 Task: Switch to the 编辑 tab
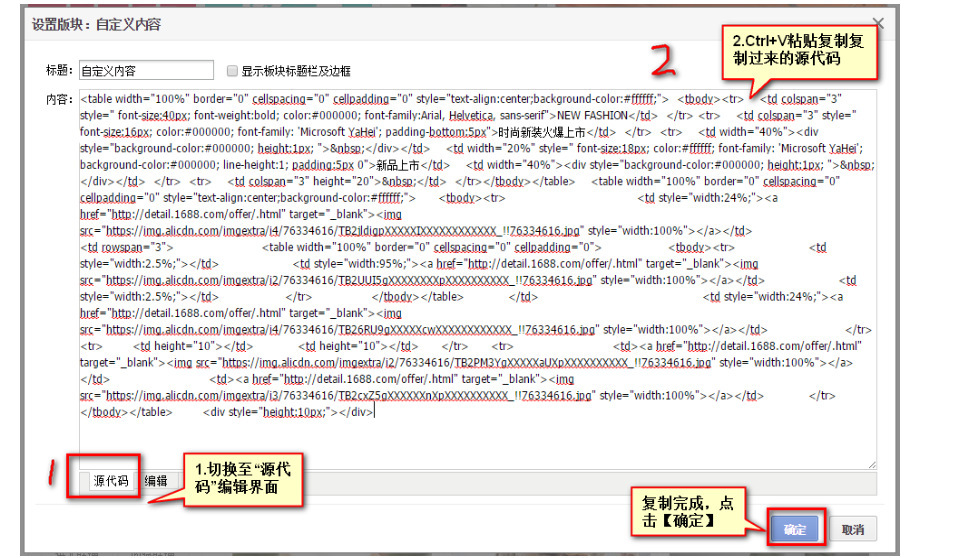coord(156,481)
